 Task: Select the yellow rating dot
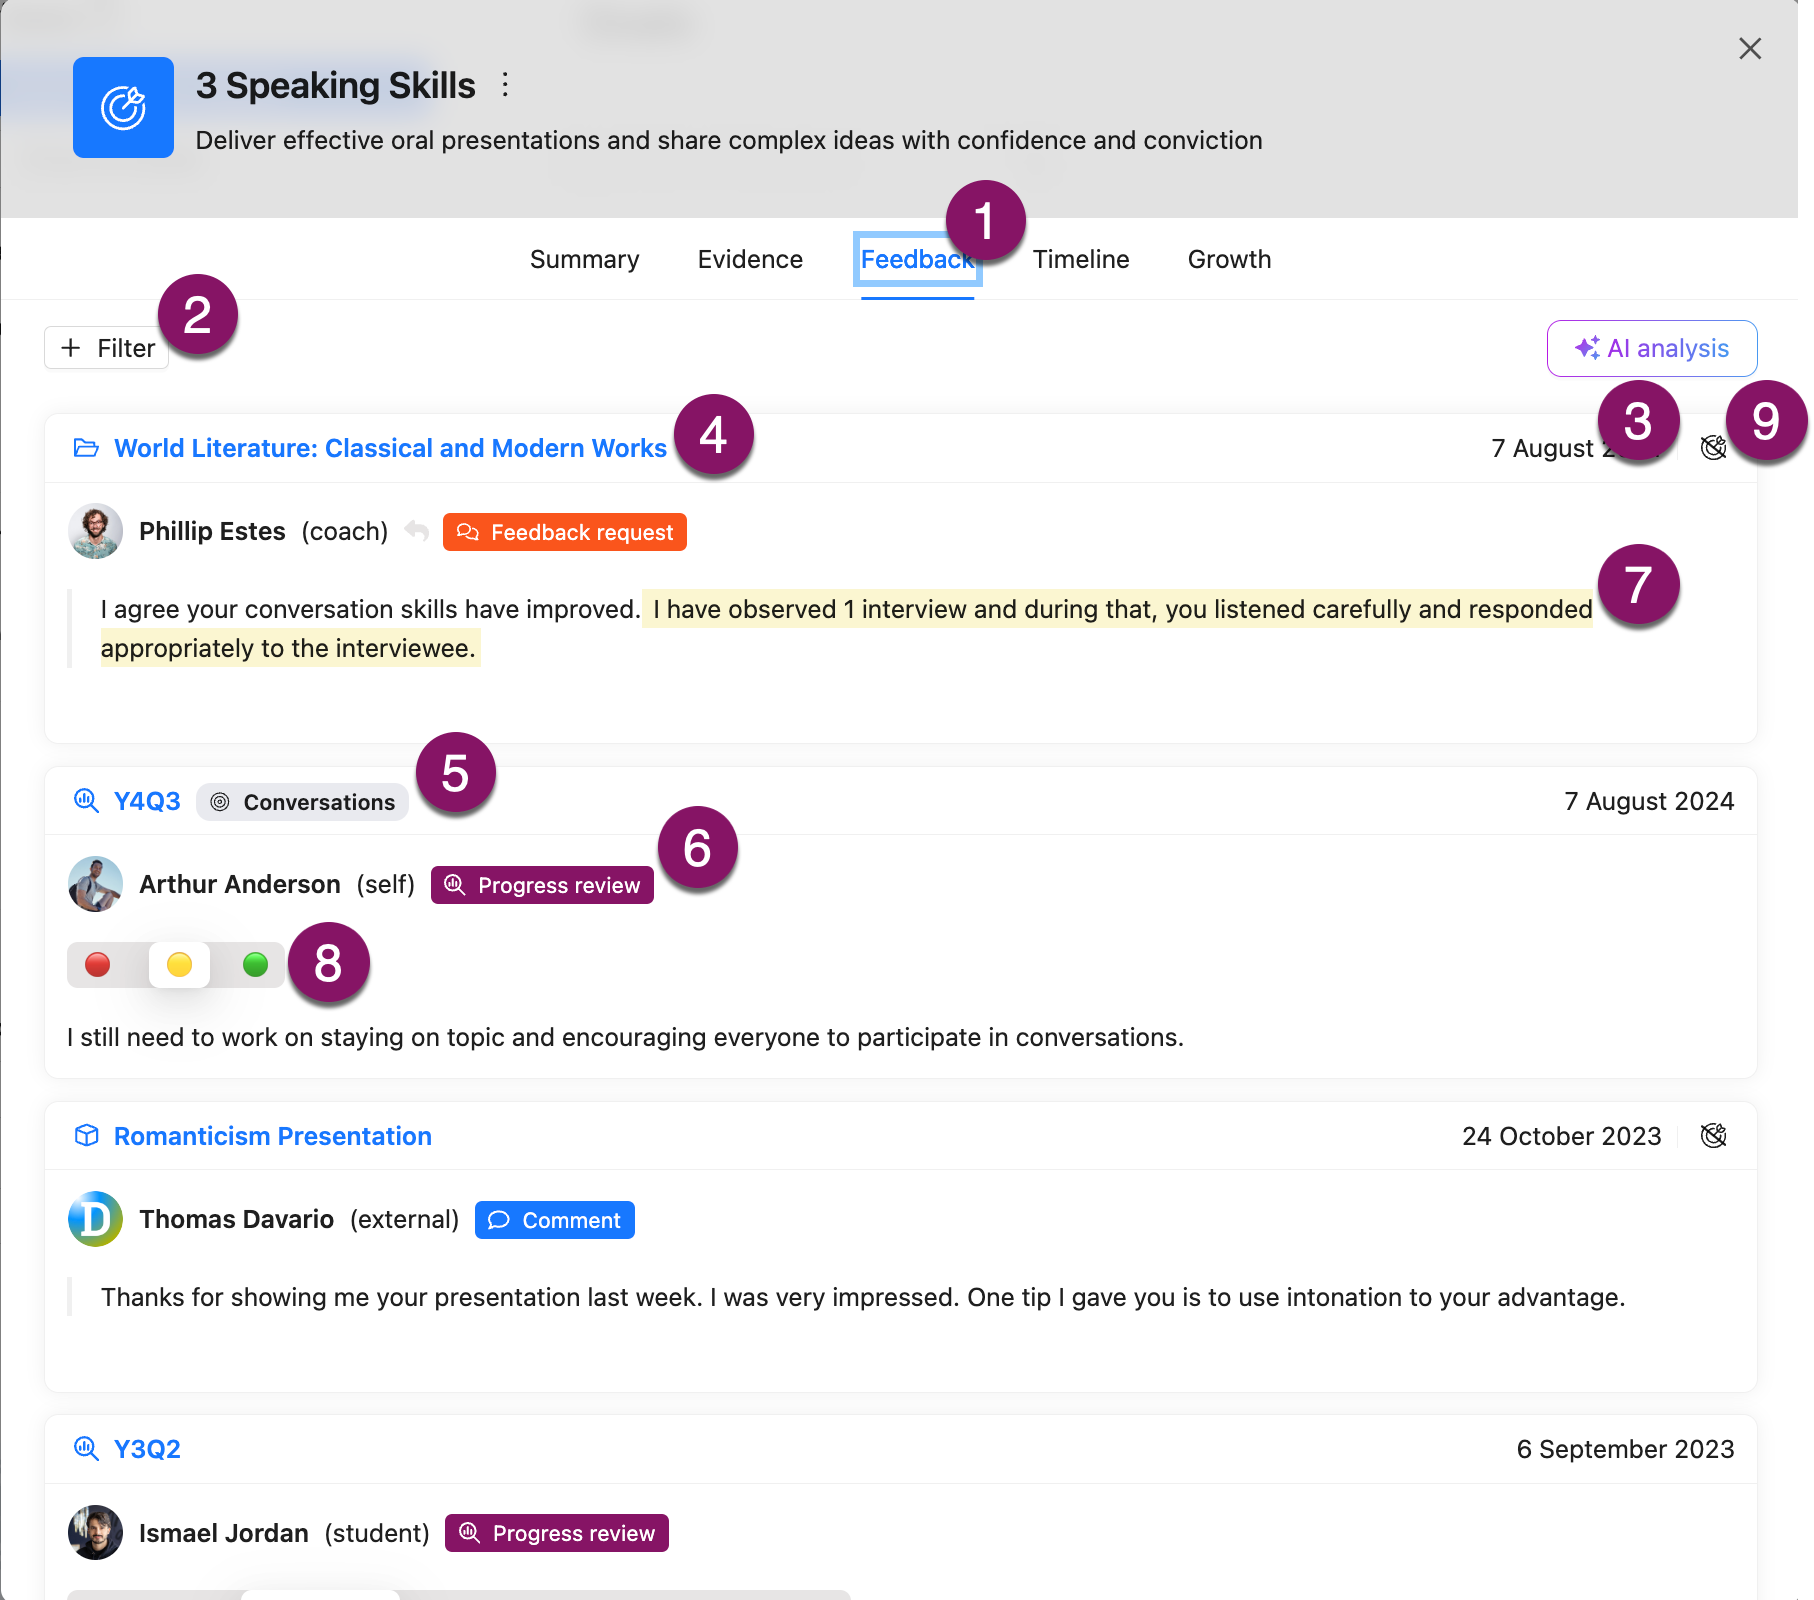[179, 964]
